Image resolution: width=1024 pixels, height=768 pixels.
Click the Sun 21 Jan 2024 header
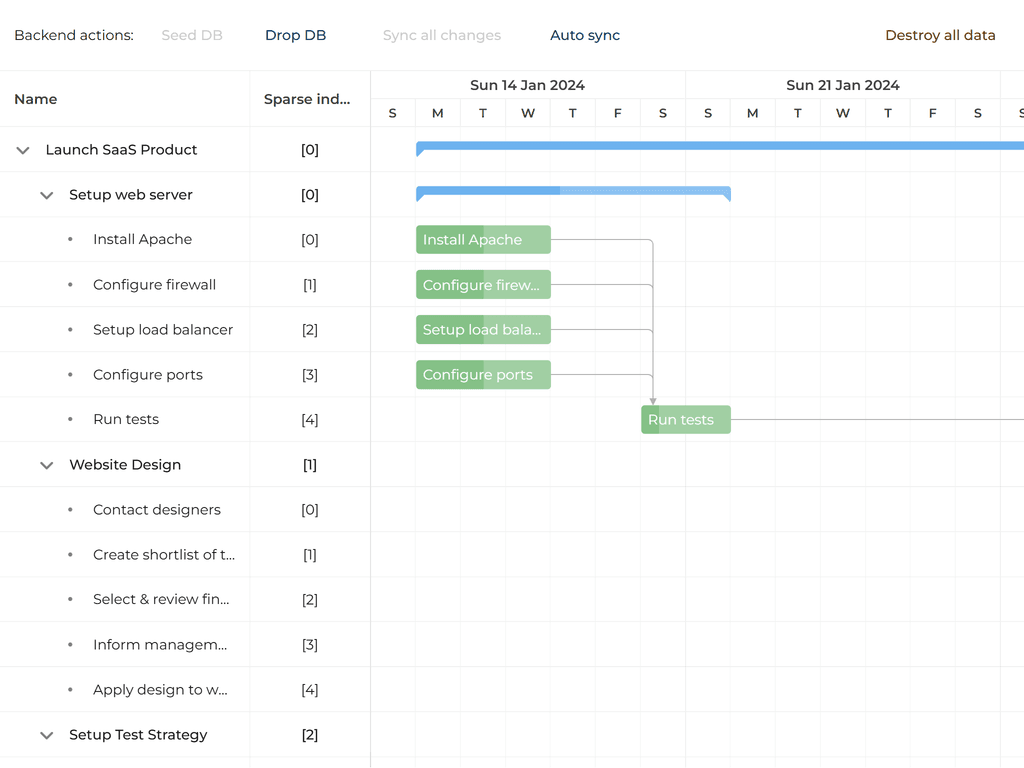point(843,85)
